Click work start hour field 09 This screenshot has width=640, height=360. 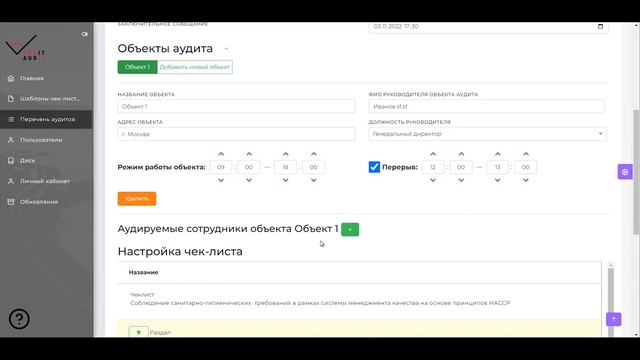pyautogui.click(x=221, y=167)
